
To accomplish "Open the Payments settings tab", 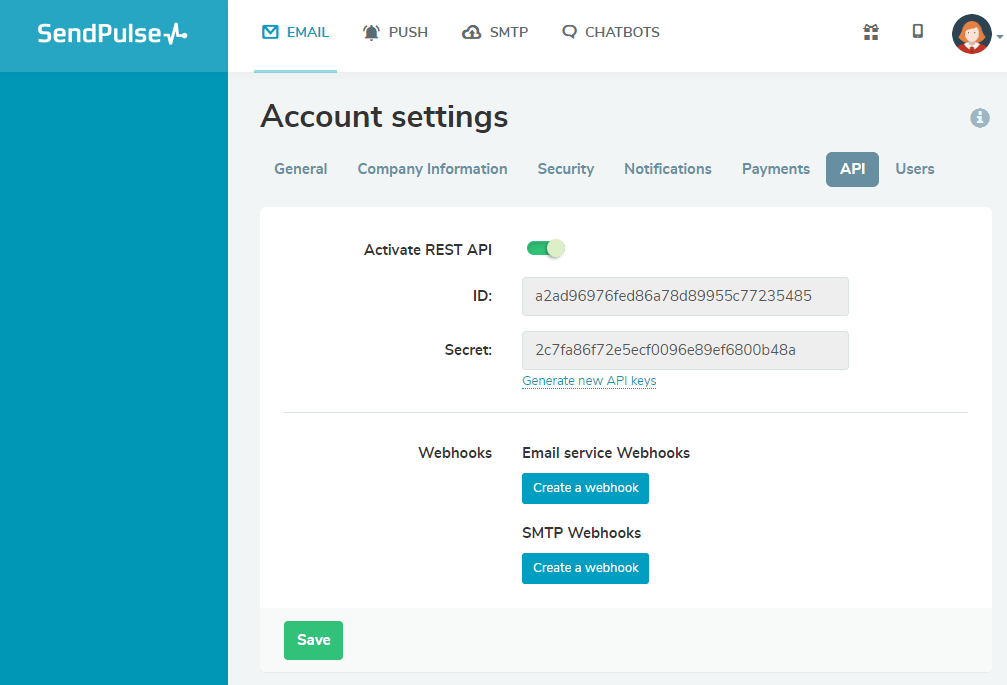I will pos(775,169).
